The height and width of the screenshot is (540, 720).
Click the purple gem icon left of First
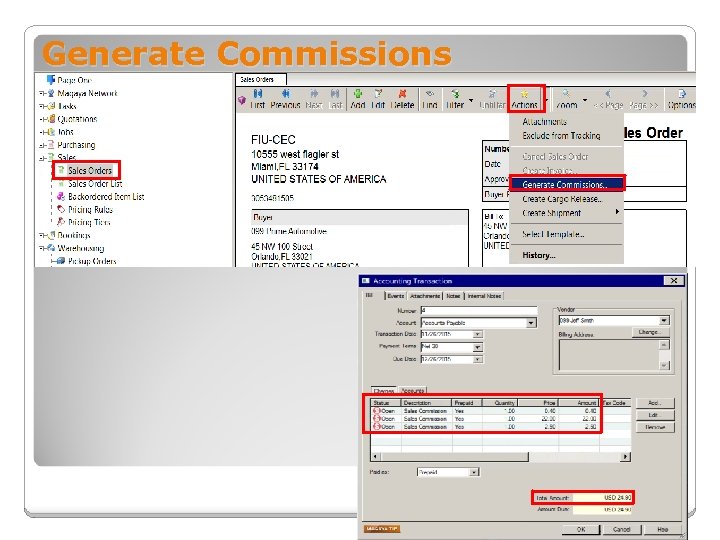tap(242, 100)
